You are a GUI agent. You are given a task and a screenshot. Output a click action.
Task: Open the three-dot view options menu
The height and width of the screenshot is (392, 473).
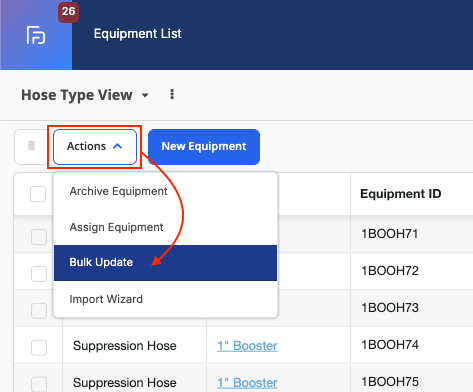point(172,94)
